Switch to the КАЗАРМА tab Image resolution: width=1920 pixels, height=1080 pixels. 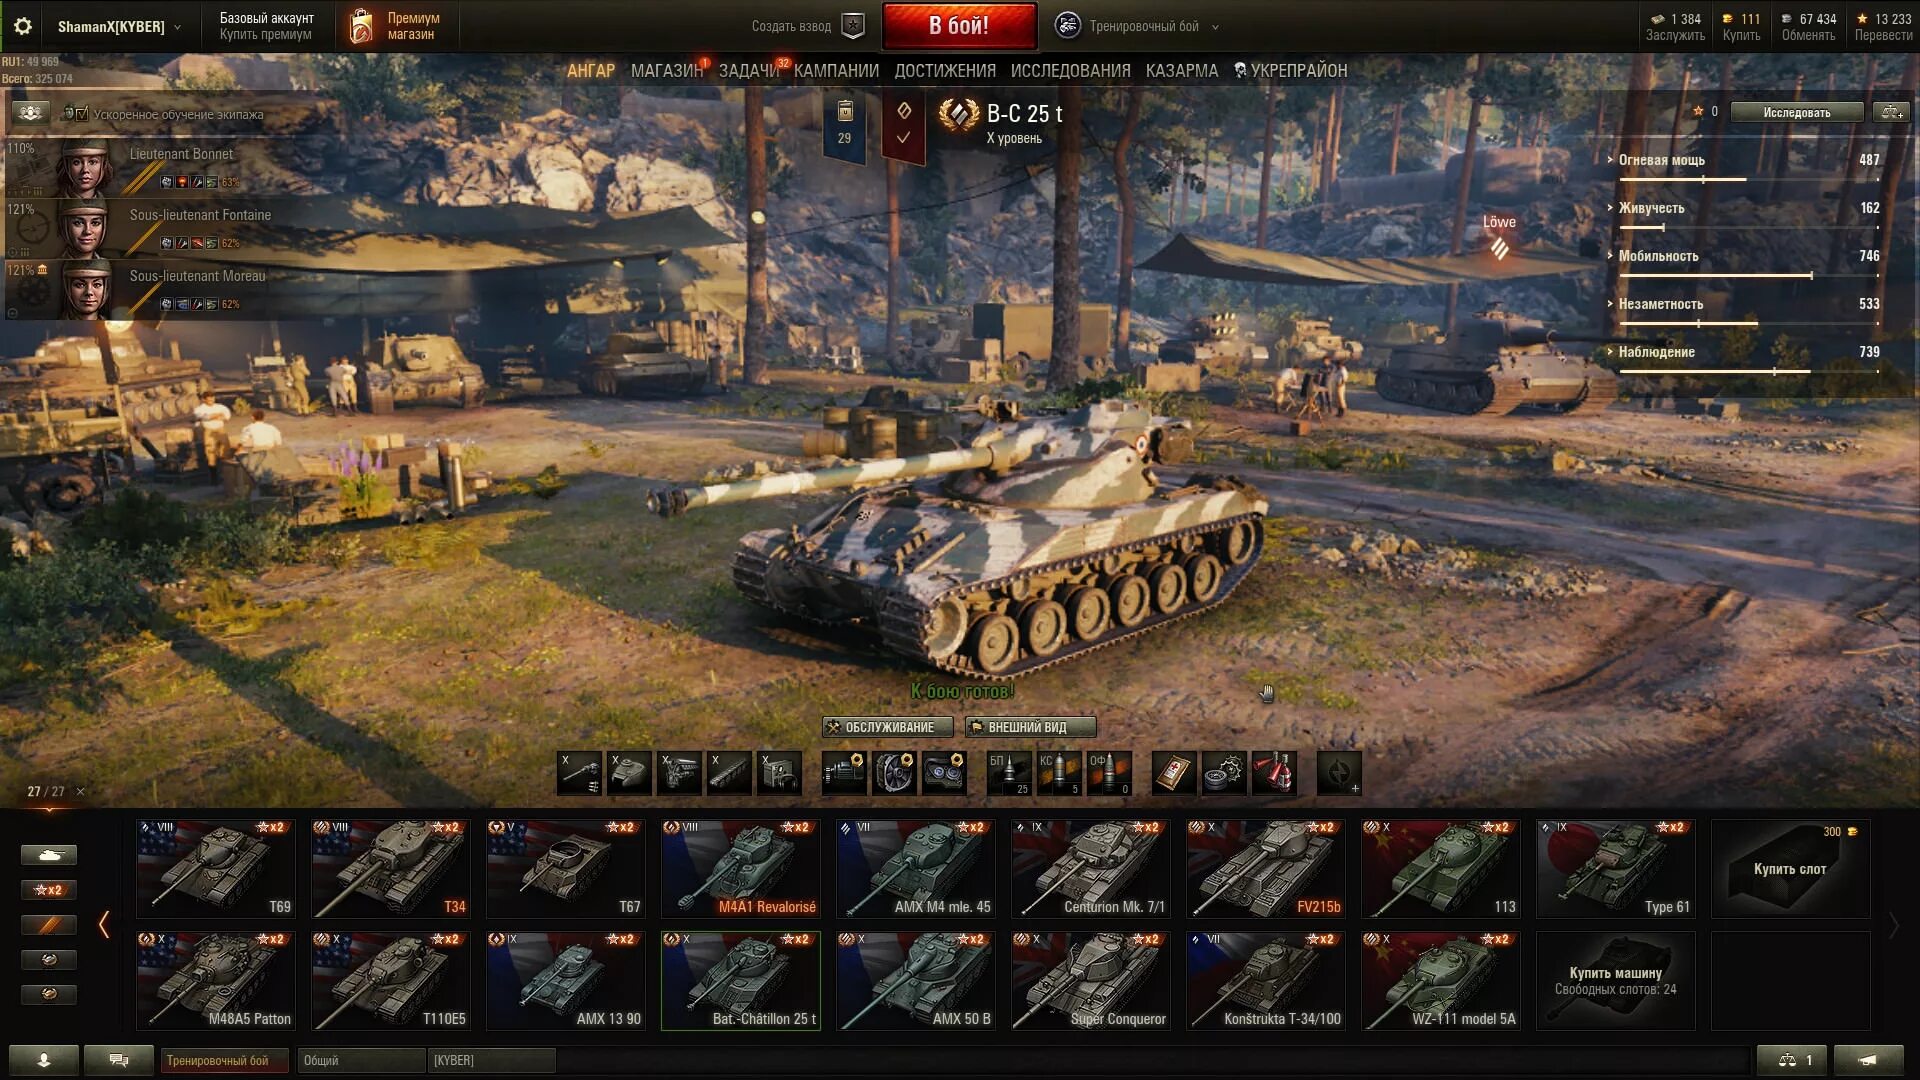click(x=1182, y=71)
